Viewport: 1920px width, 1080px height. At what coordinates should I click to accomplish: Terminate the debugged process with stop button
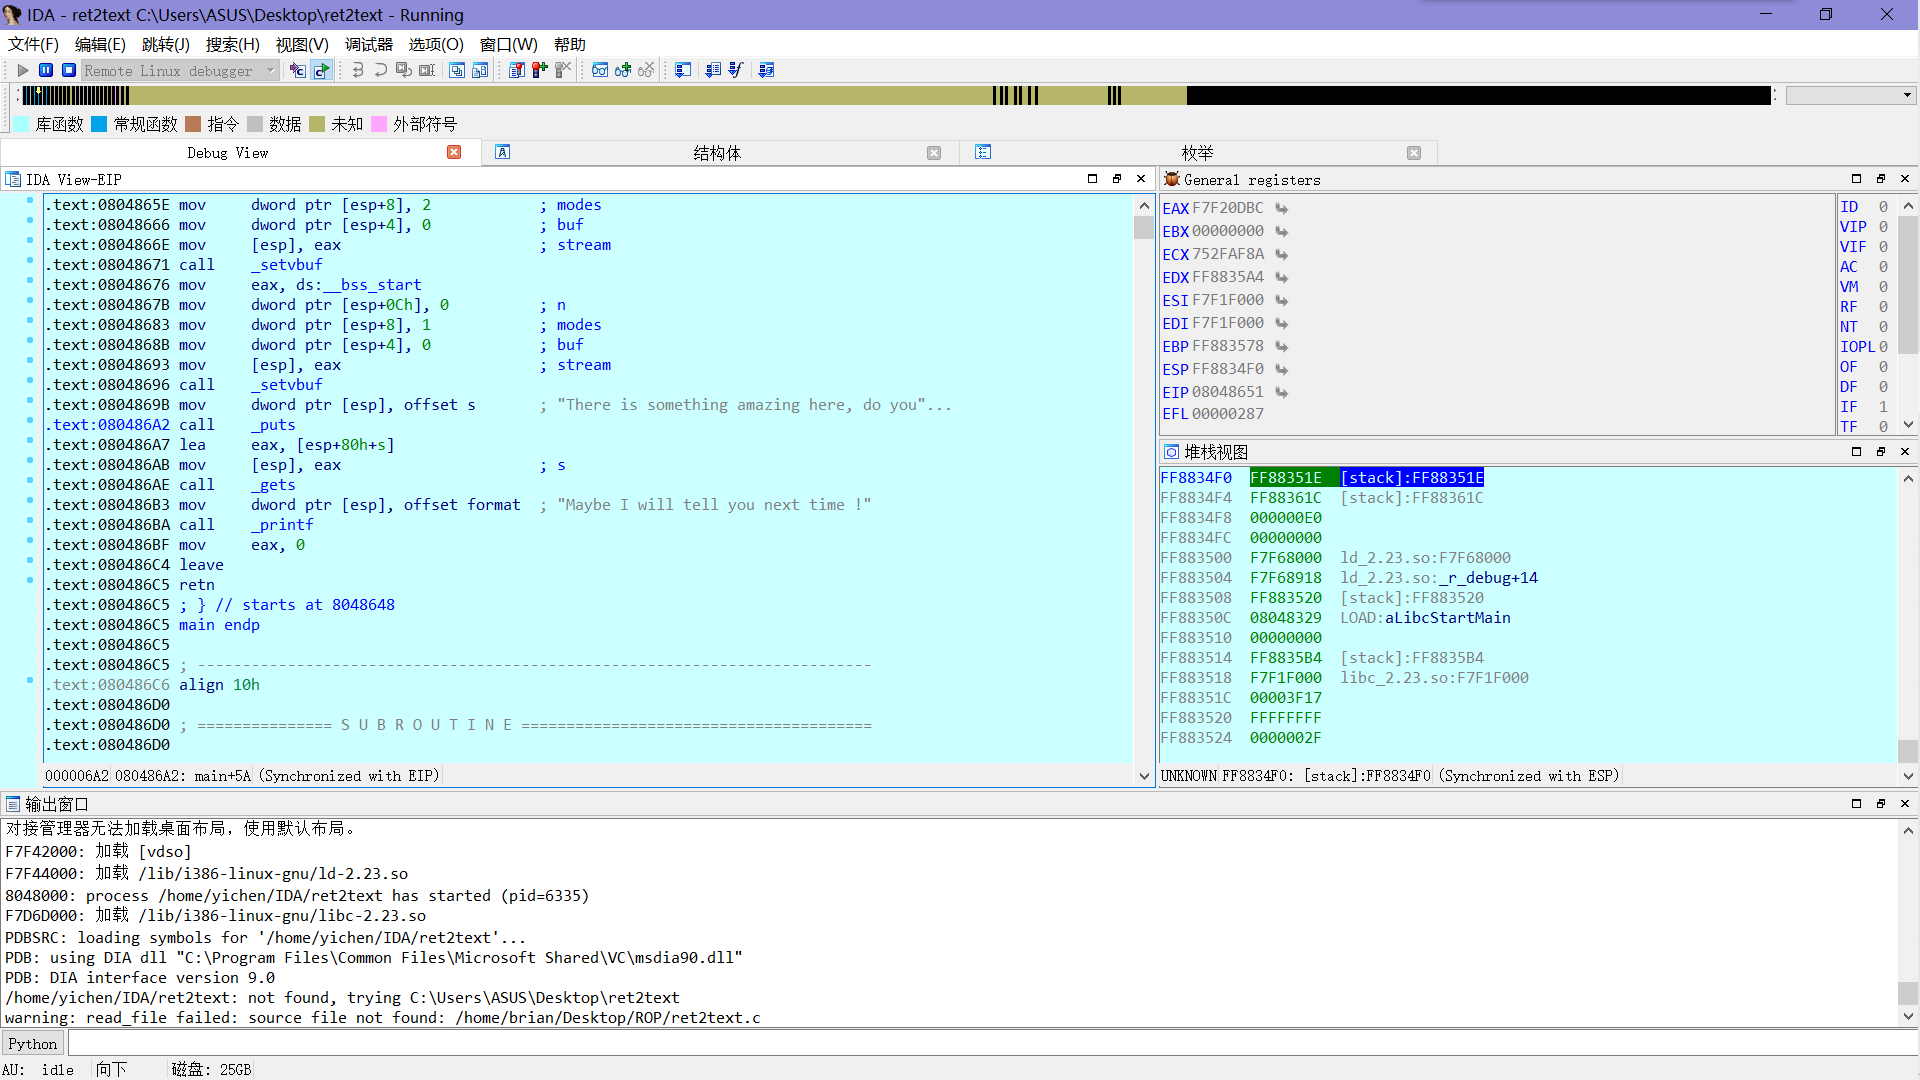[69, 70]
